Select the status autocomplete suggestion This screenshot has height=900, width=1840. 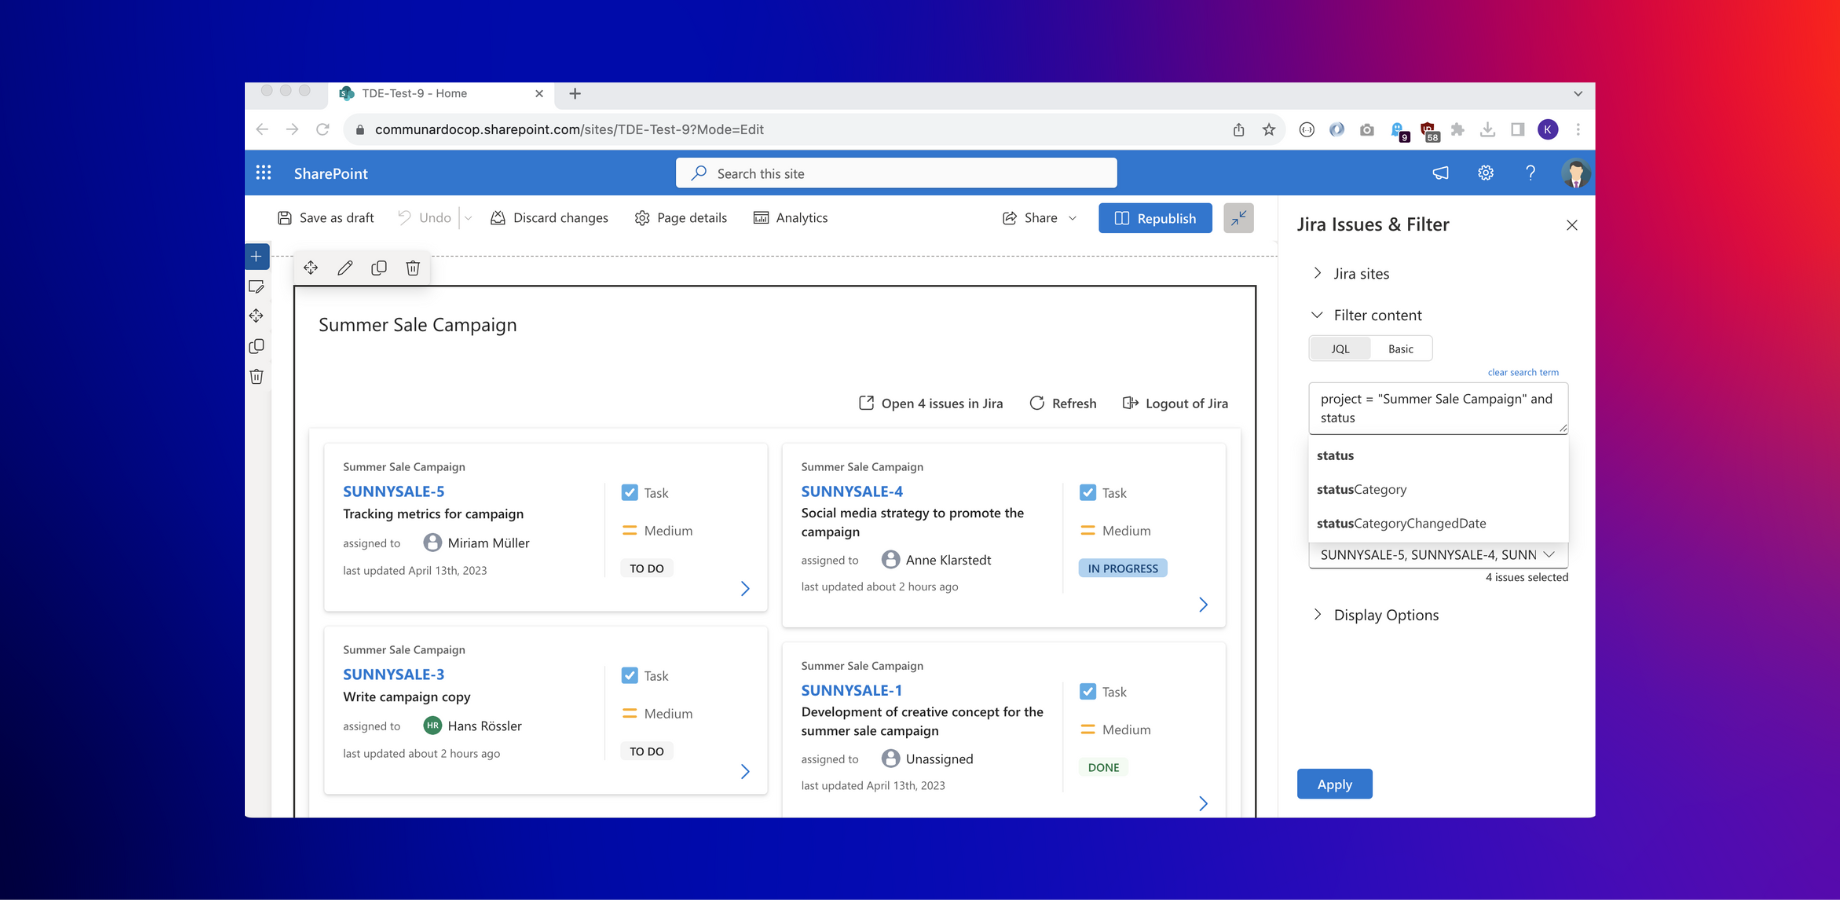point(1438,456)
